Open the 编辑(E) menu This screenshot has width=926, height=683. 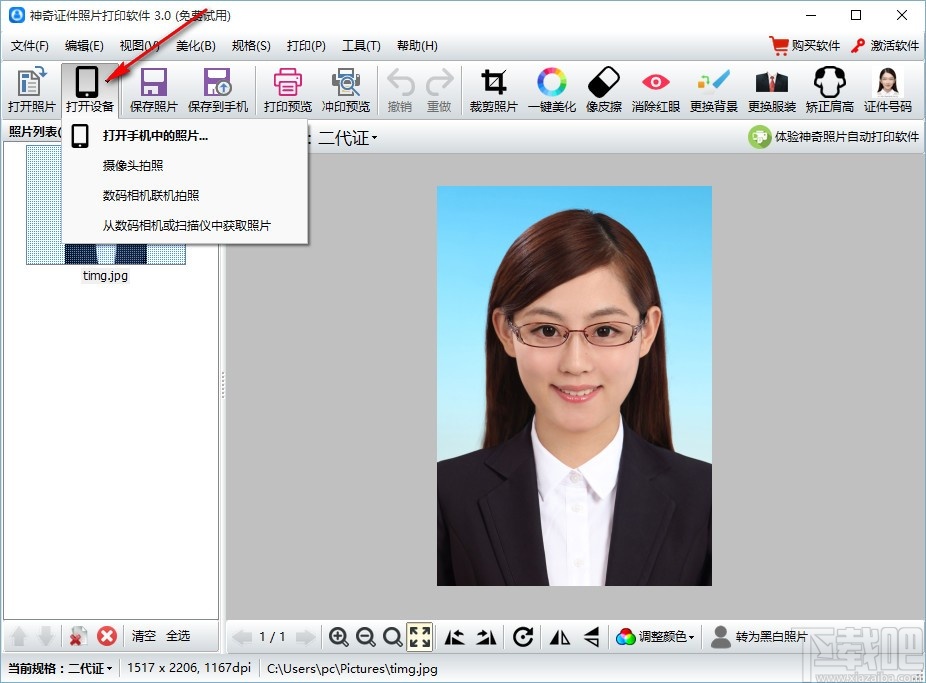(84, 45)
